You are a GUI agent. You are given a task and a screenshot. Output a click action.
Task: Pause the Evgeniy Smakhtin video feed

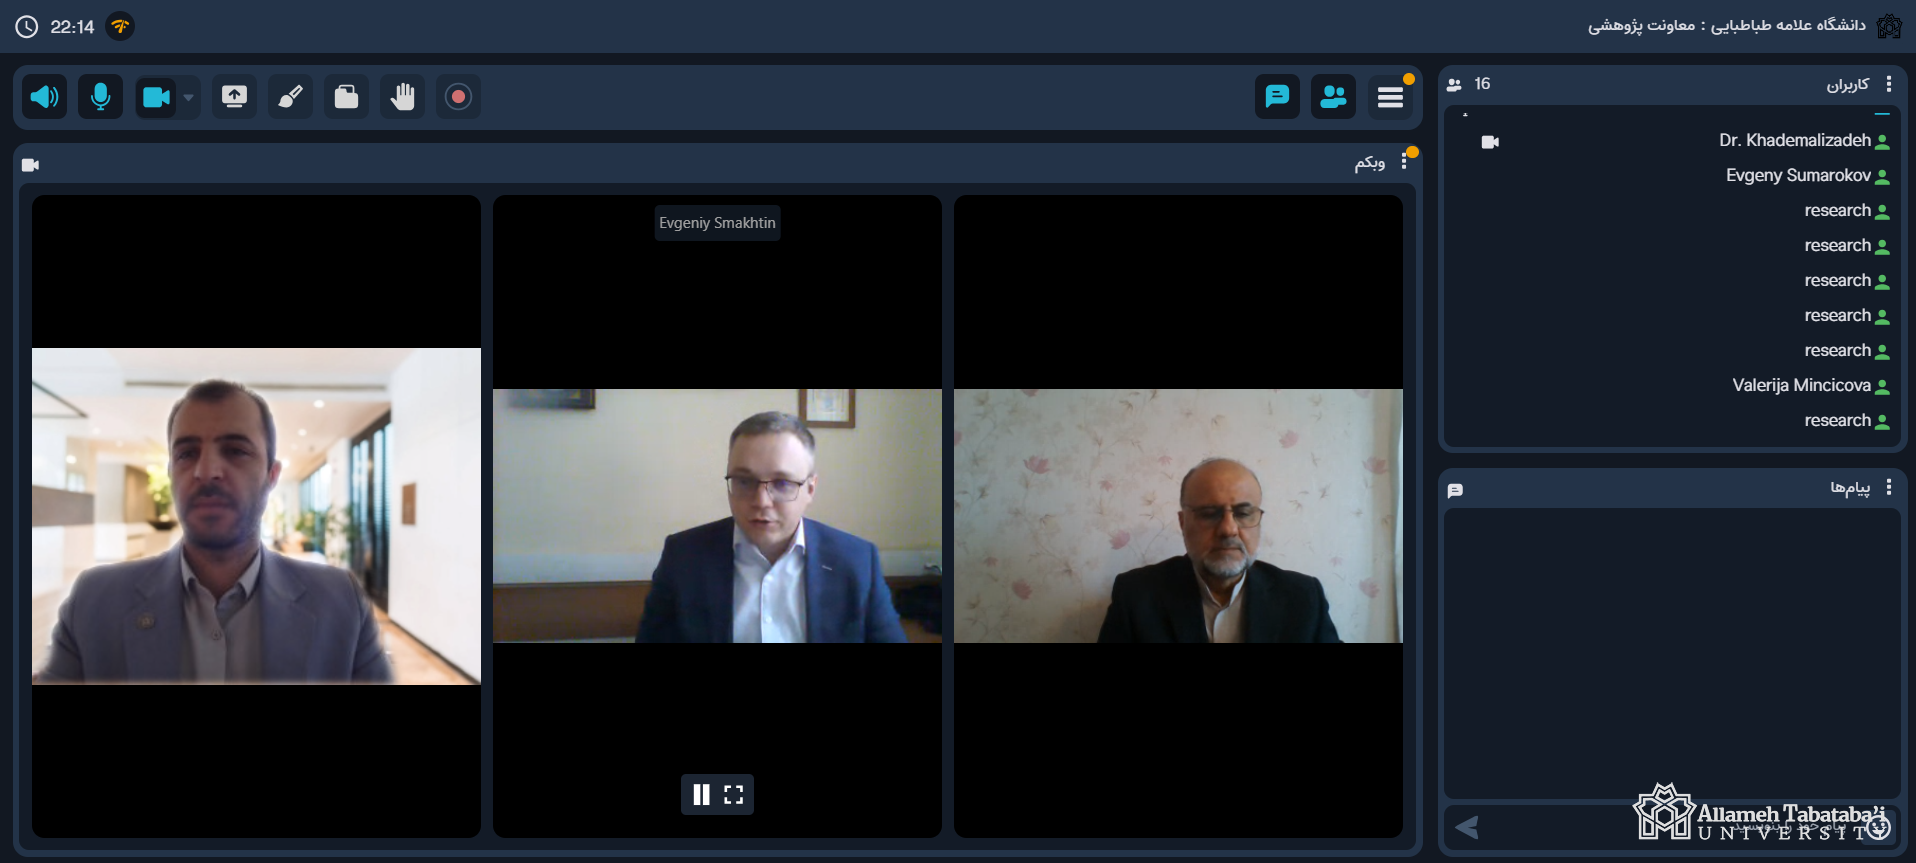702,794
